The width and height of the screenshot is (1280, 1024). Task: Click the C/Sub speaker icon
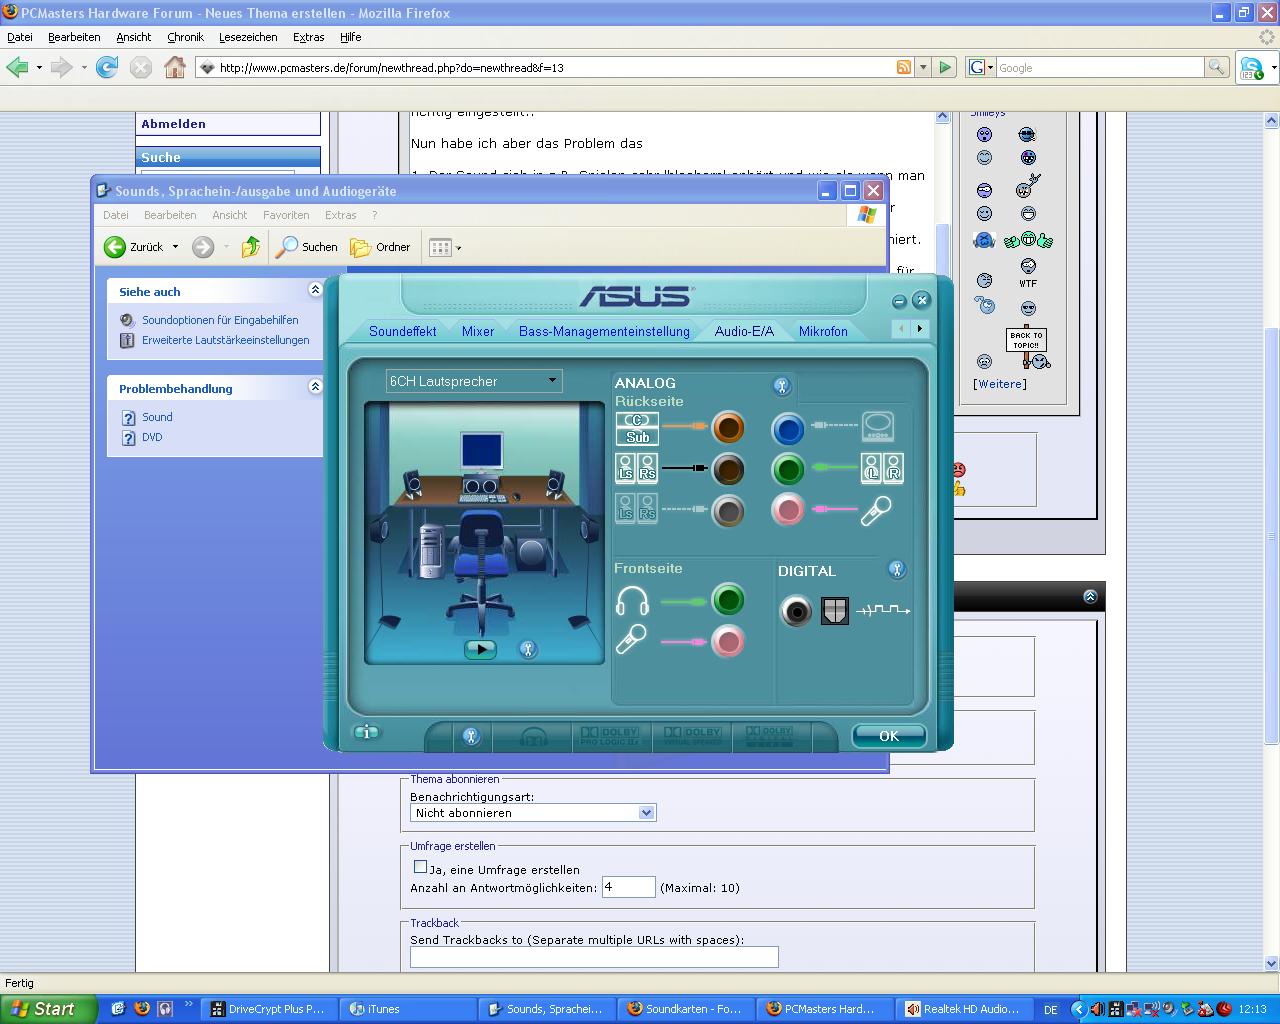[637, 429]
